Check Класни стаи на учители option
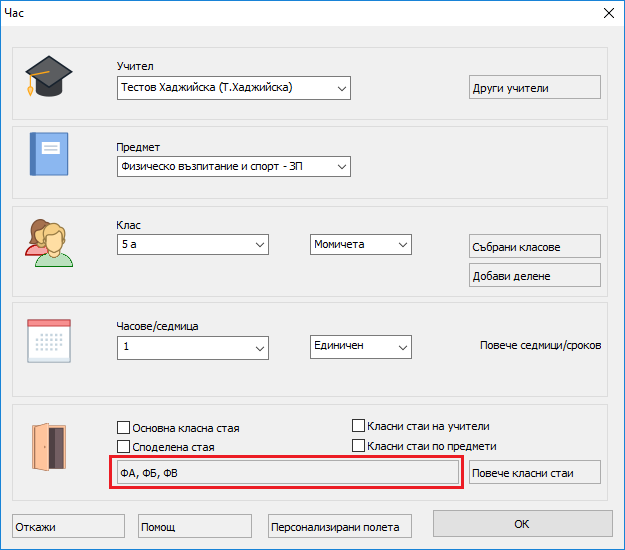 pos(359,426)
